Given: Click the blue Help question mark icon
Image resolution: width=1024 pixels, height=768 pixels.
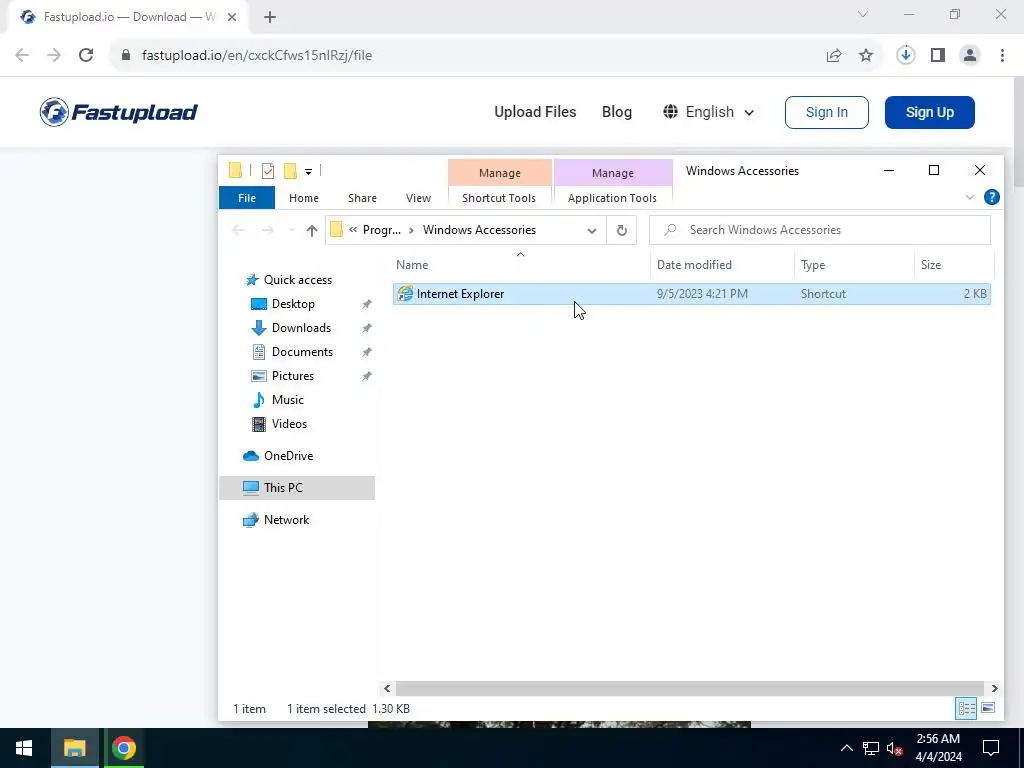Looking at the screenshot, I should click(991, 197).
